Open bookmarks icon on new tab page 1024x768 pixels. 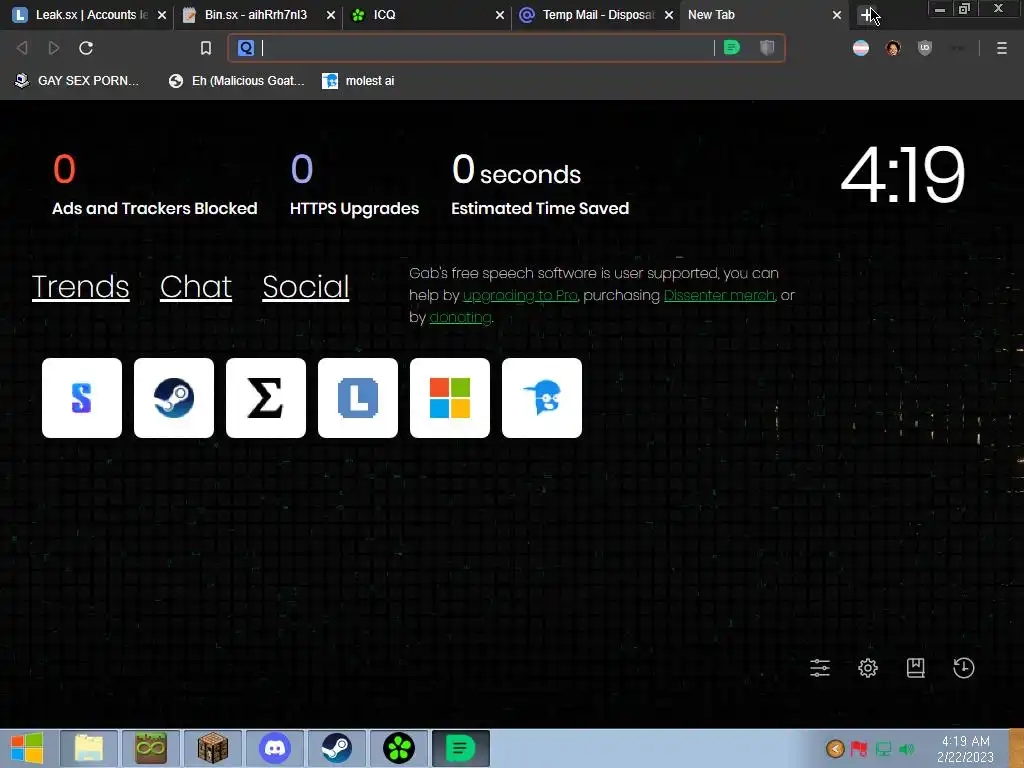click(916, 667)
